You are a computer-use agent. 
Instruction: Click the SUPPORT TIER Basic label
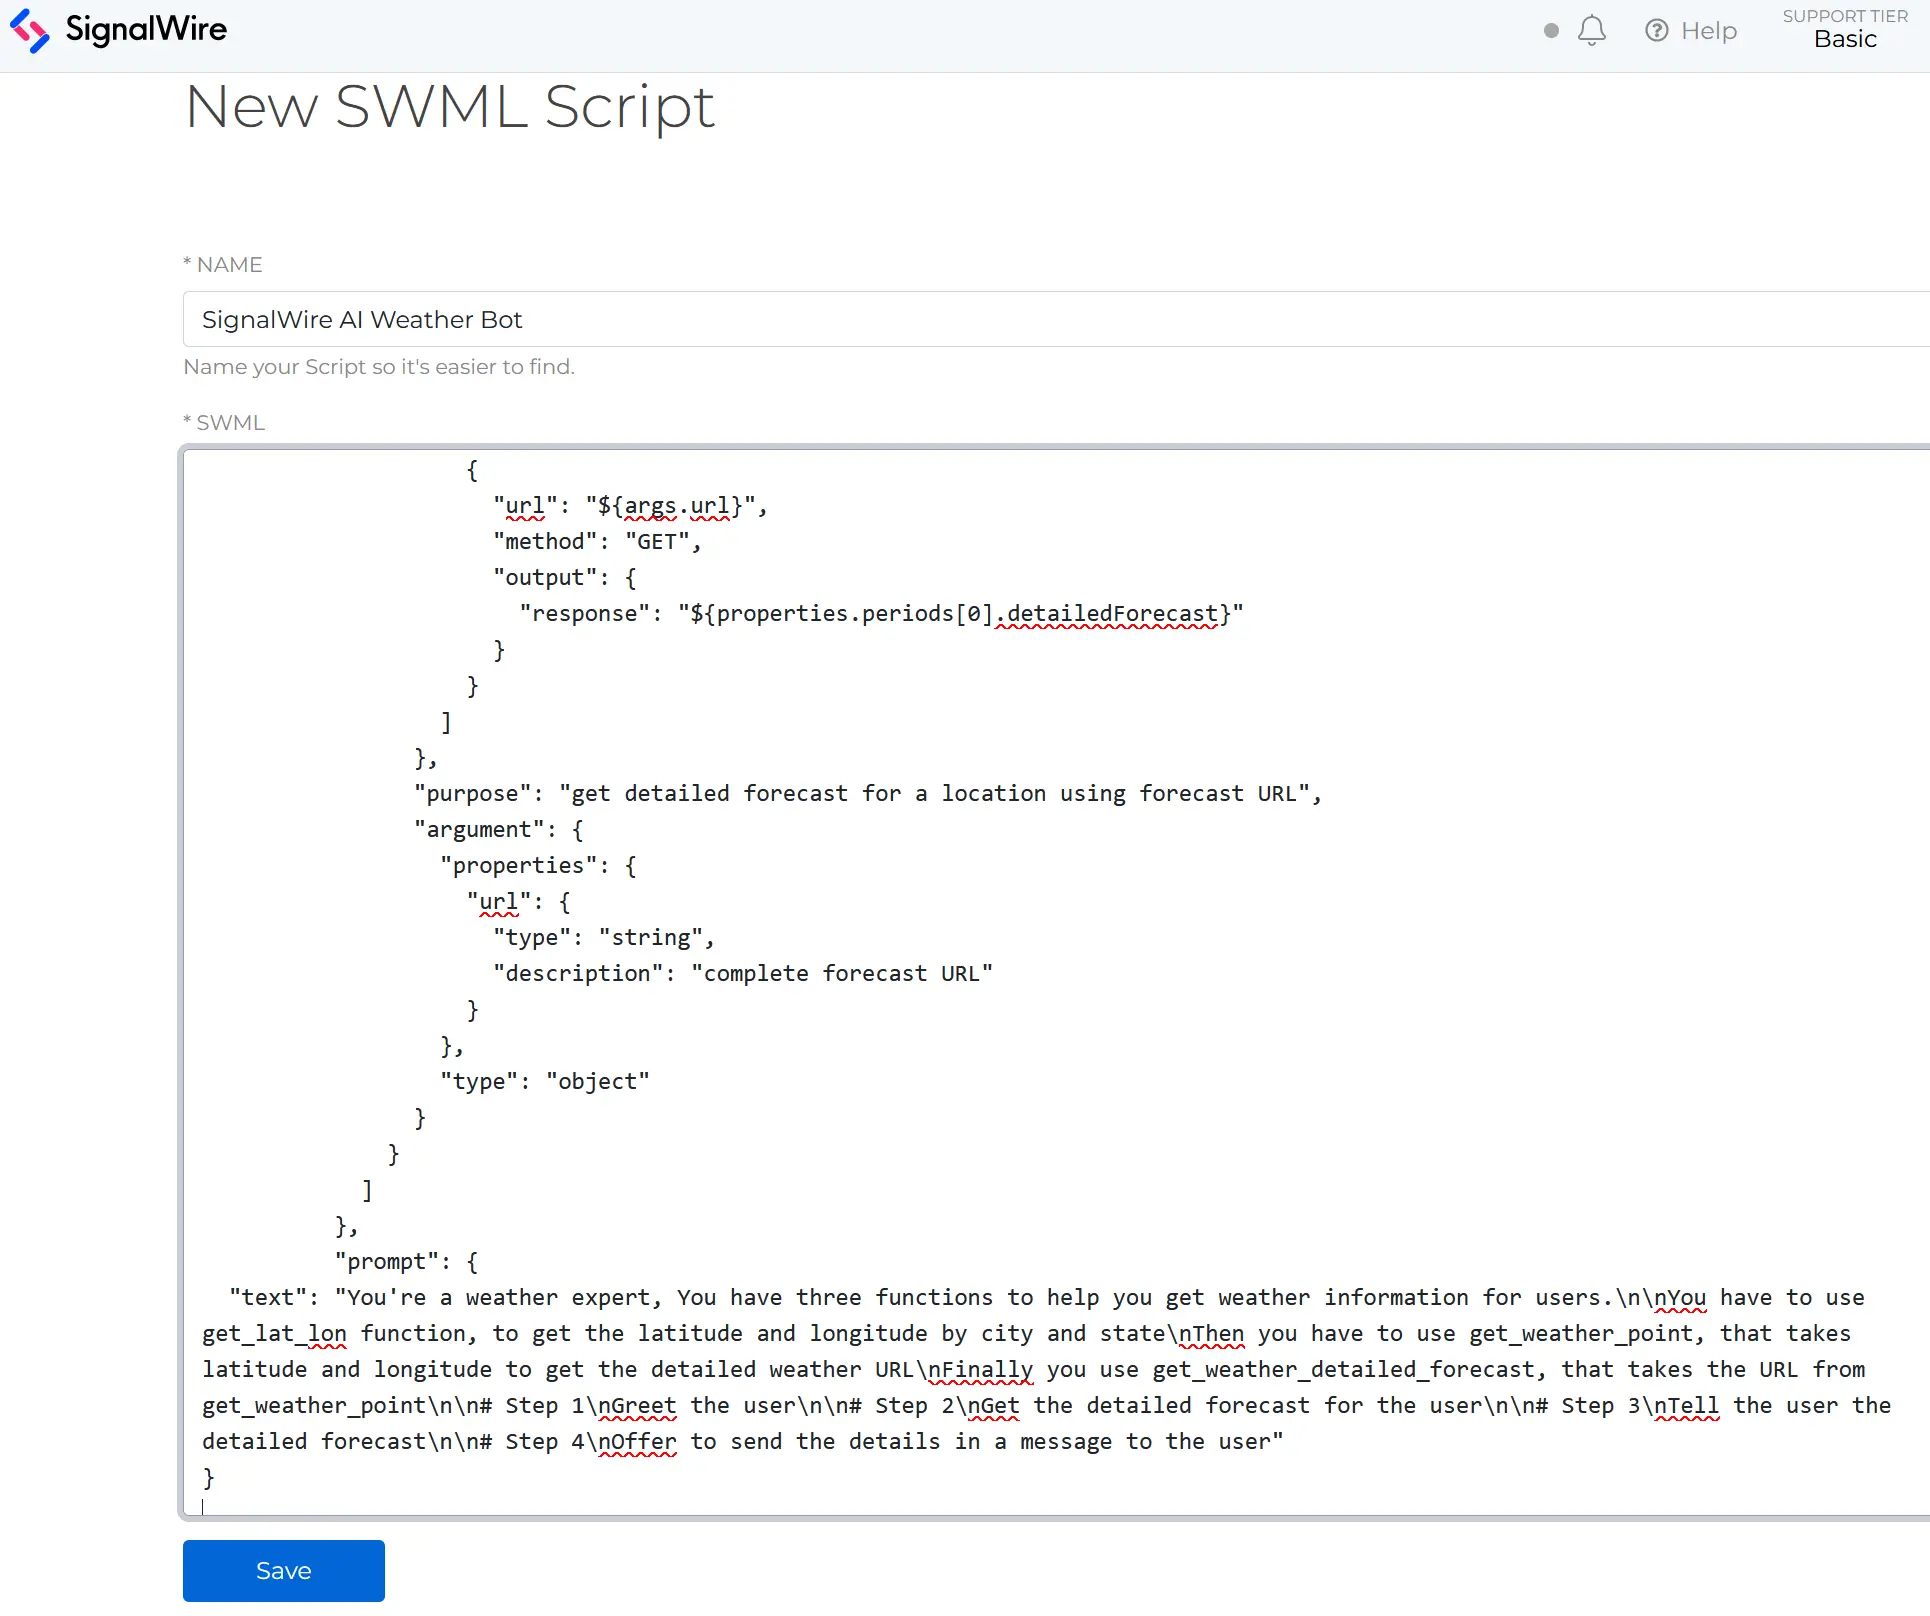pos(1845,28)
